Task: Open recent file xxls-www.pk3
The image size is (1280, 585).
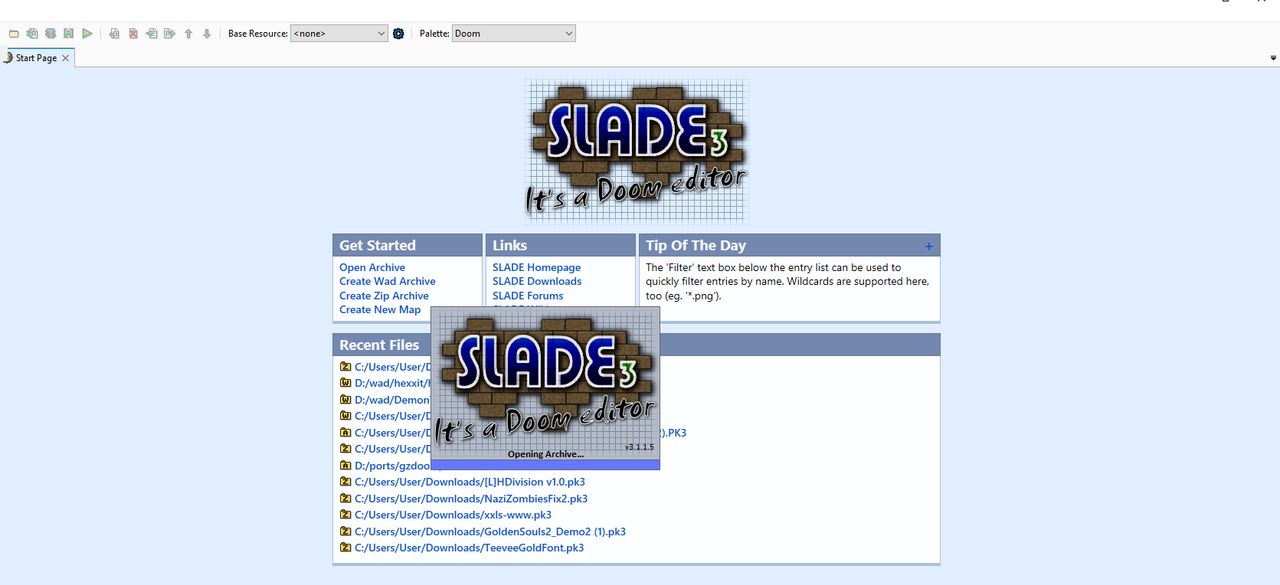Action: click(x=453, y=515)
